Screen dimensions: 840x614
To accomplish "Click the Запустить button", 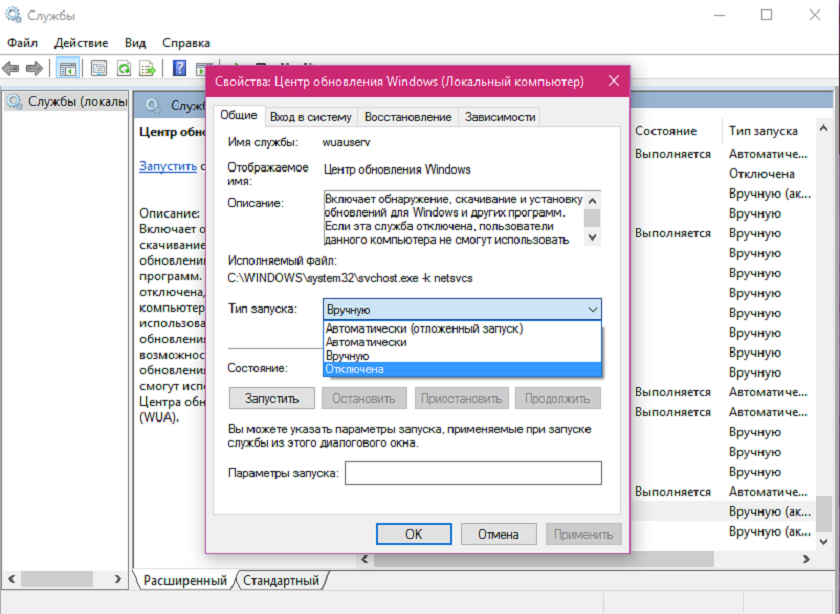I will tap(272, 399).
